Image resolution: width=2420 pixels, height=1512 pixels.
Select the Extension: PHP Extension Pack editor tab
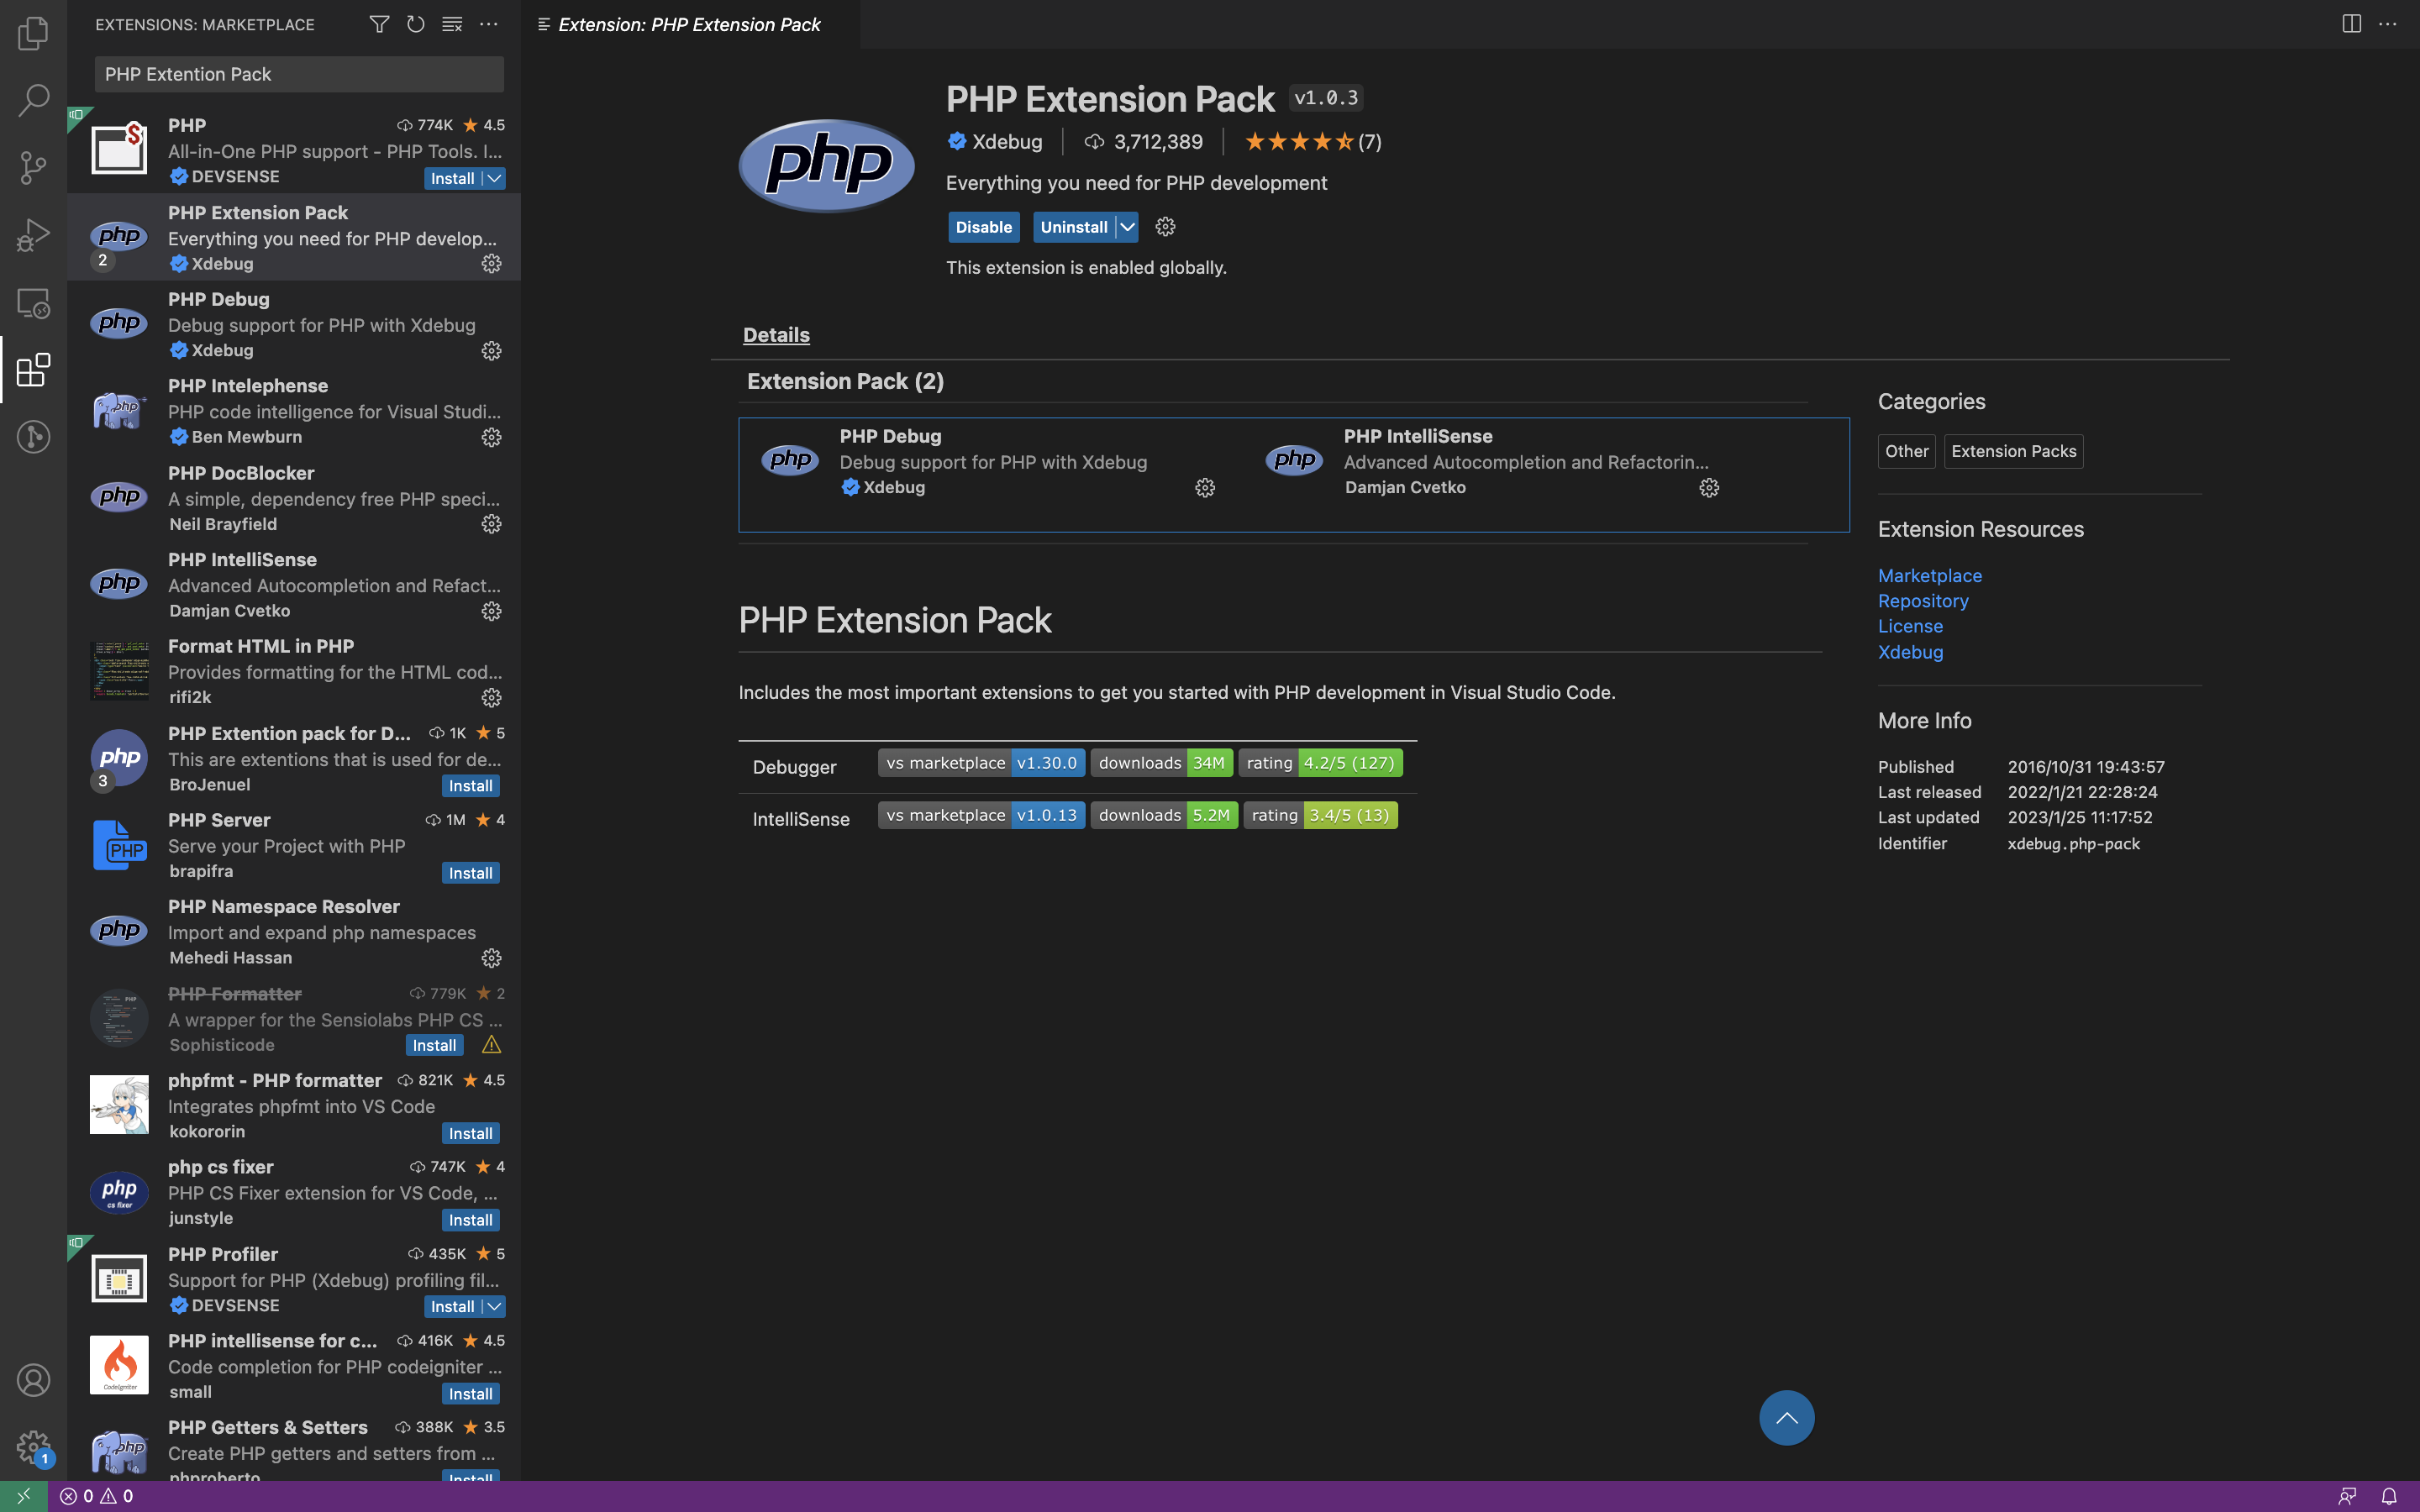click(689, 24)
